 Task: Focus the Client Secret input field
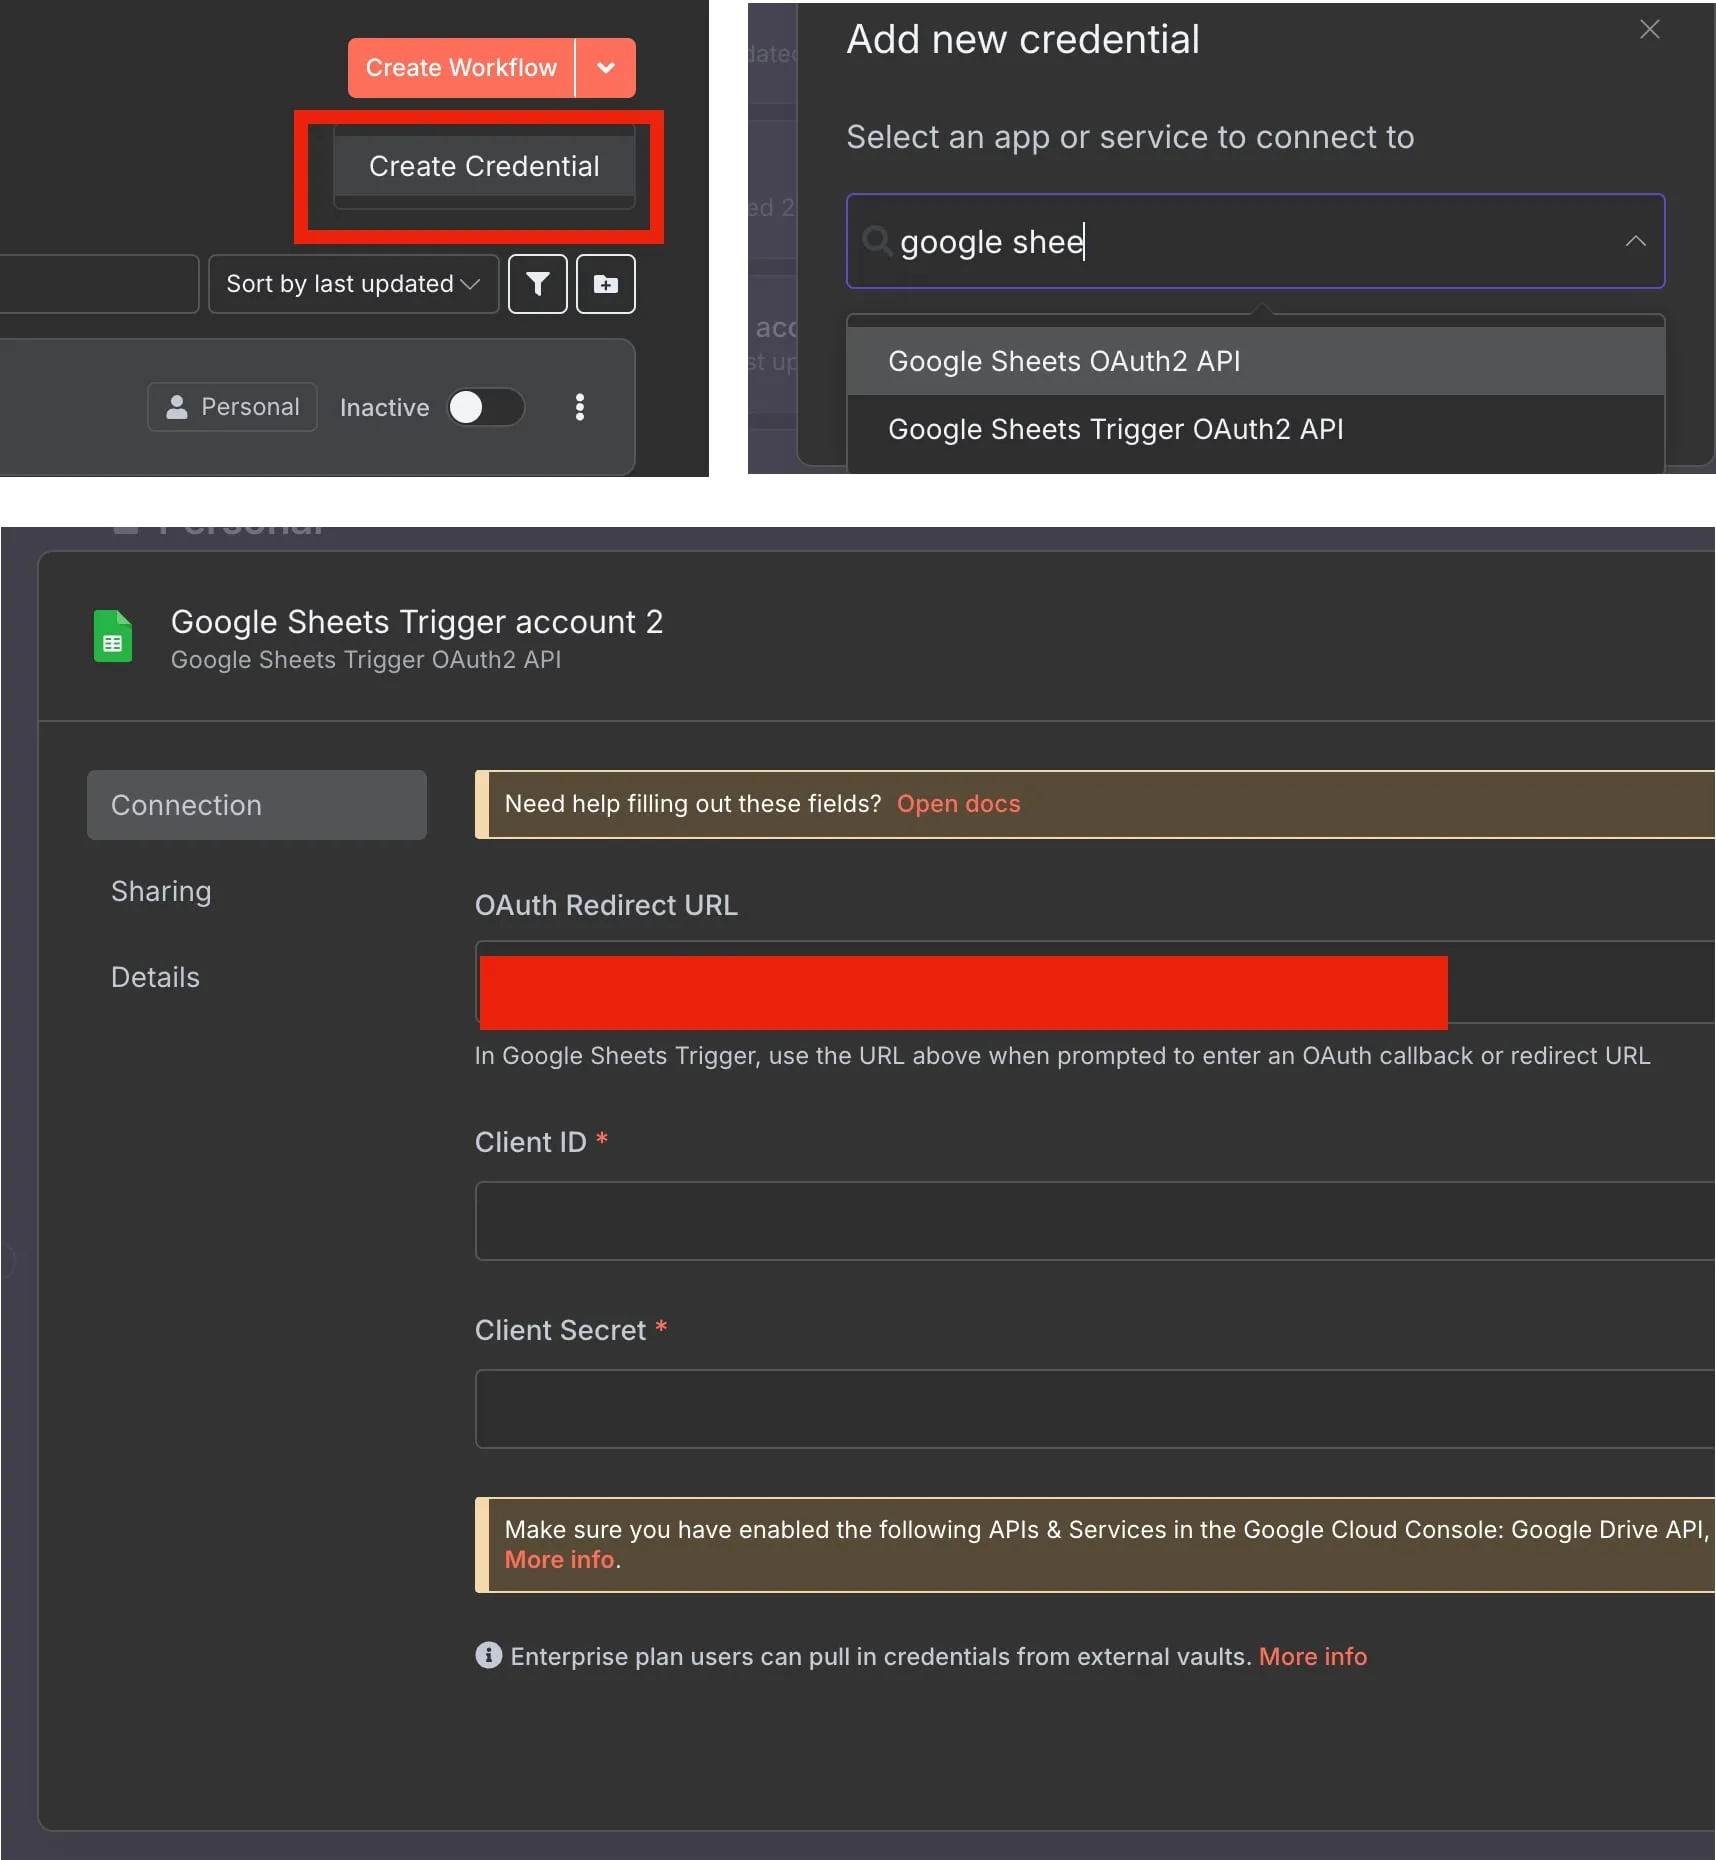point(1095,1409)
